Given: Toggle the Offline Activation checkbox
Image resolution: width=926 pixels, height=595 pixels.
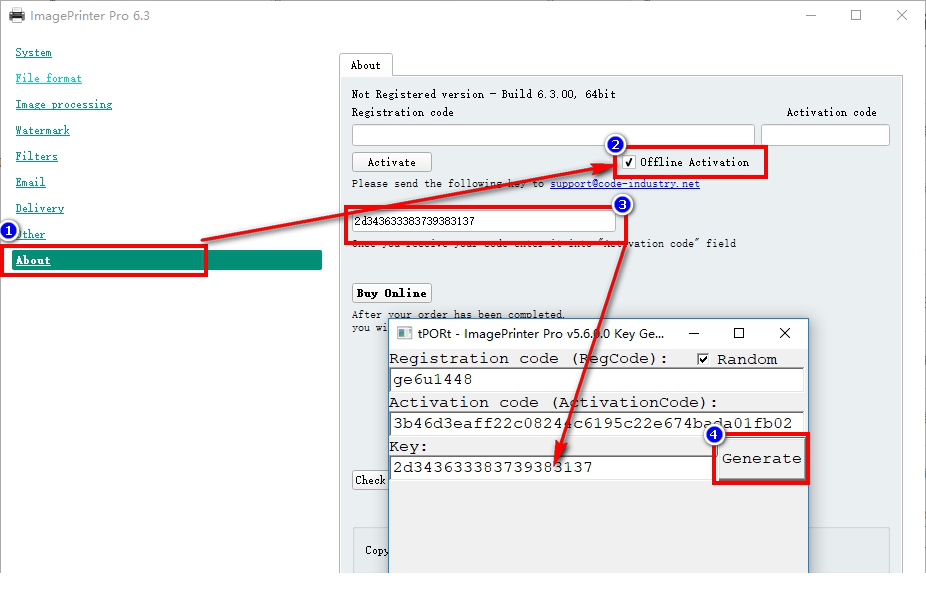Looking at the screenshot, I should point(630,162).
